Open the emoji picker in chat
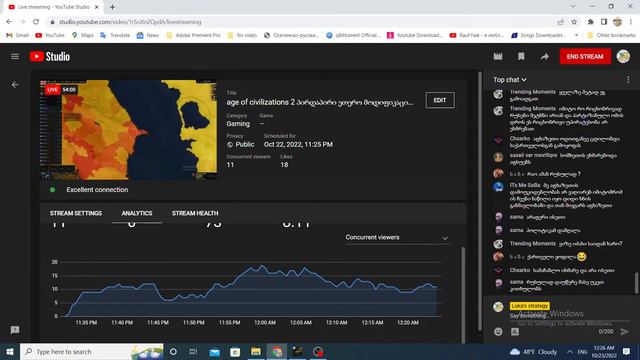The height and width of the screenshot is (360, 640). coord(498,332)
